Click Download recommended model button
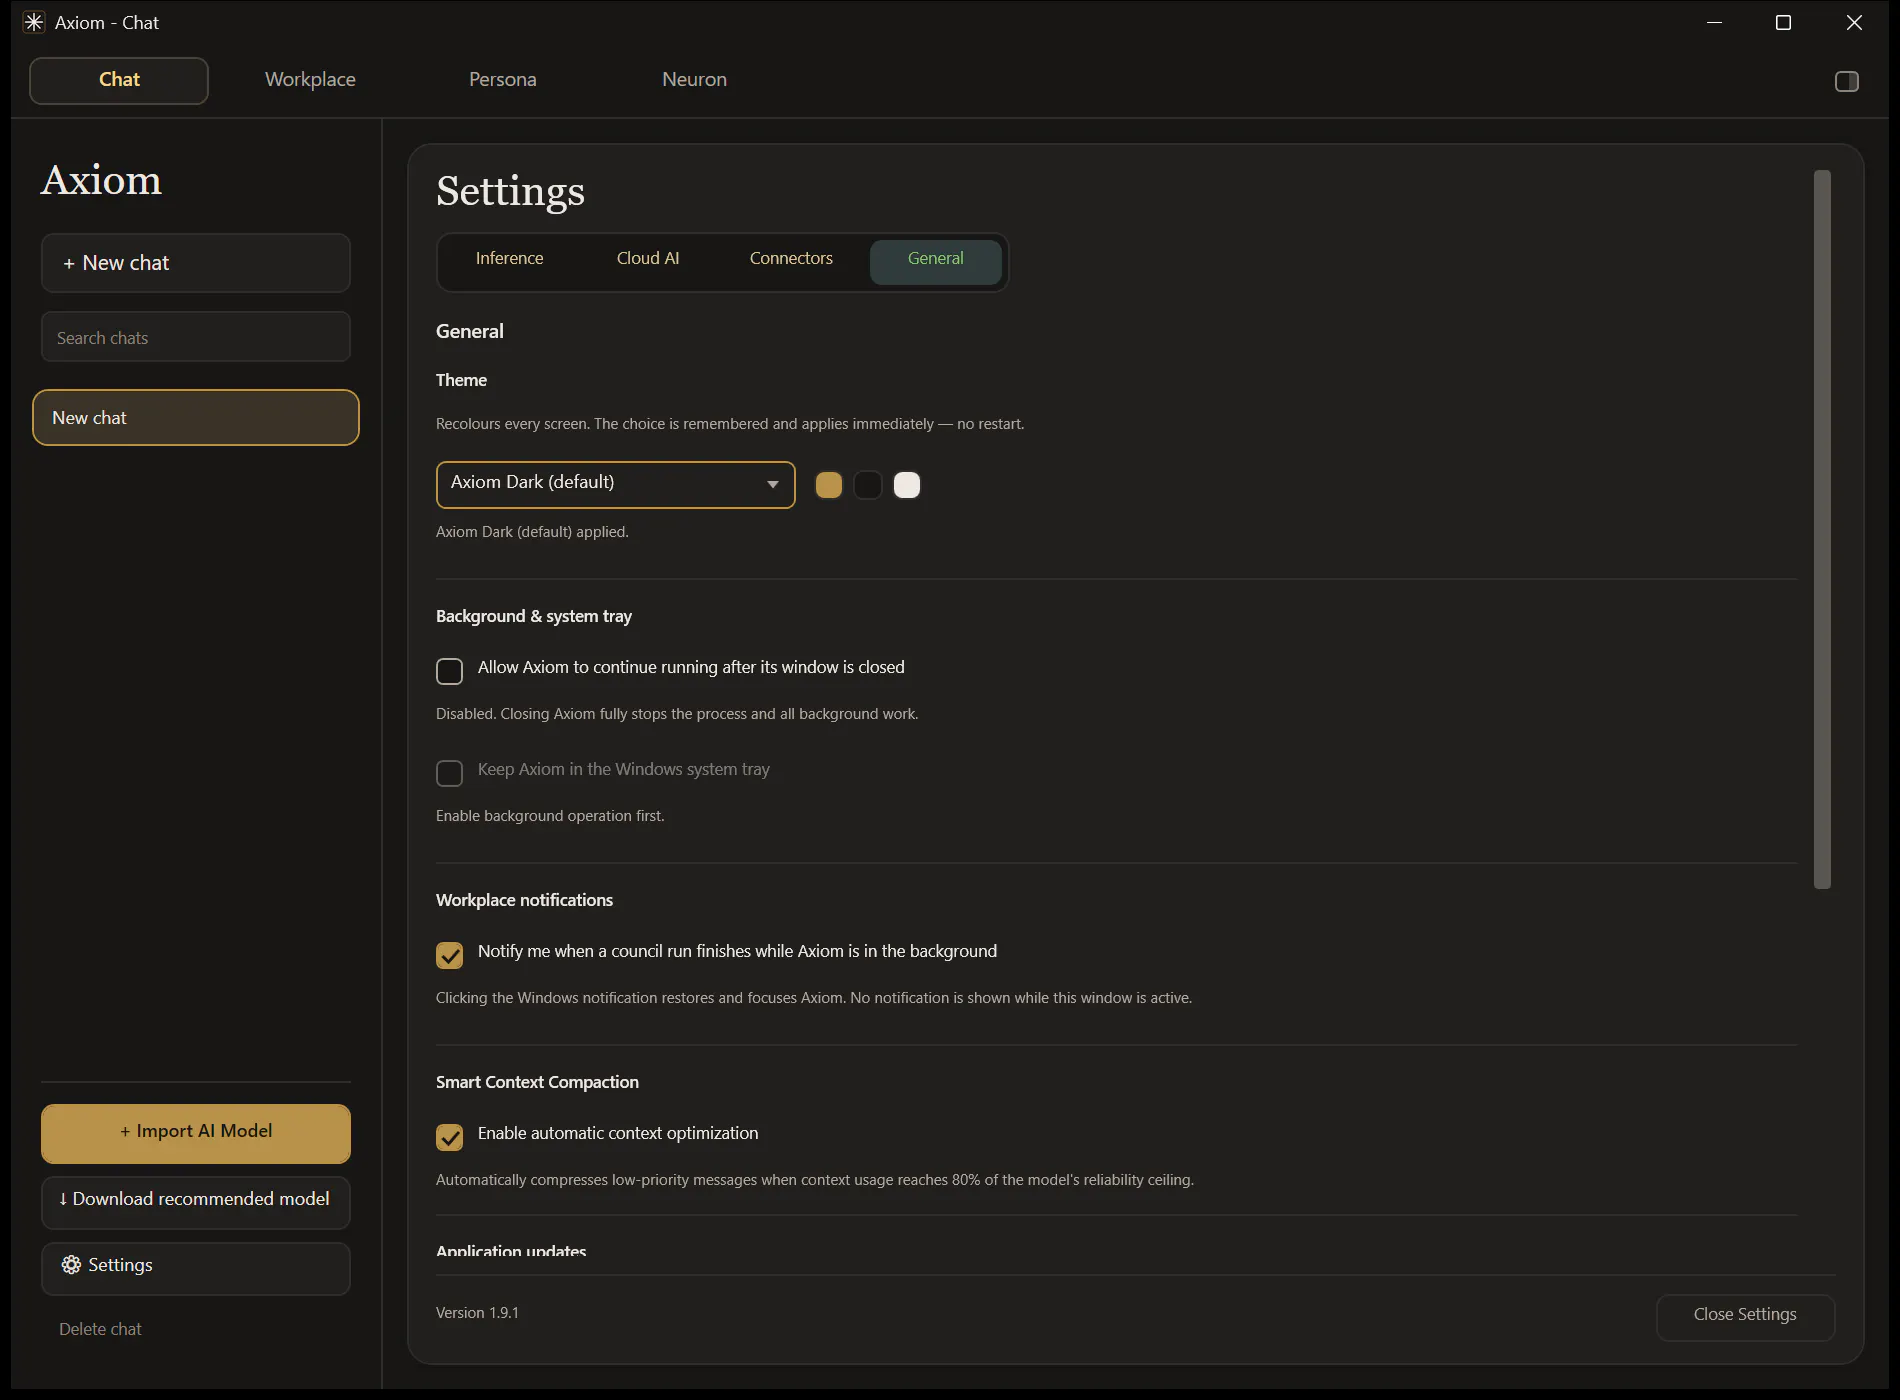Screen dimensions: 1900x1400 [x=196, y=1201]
